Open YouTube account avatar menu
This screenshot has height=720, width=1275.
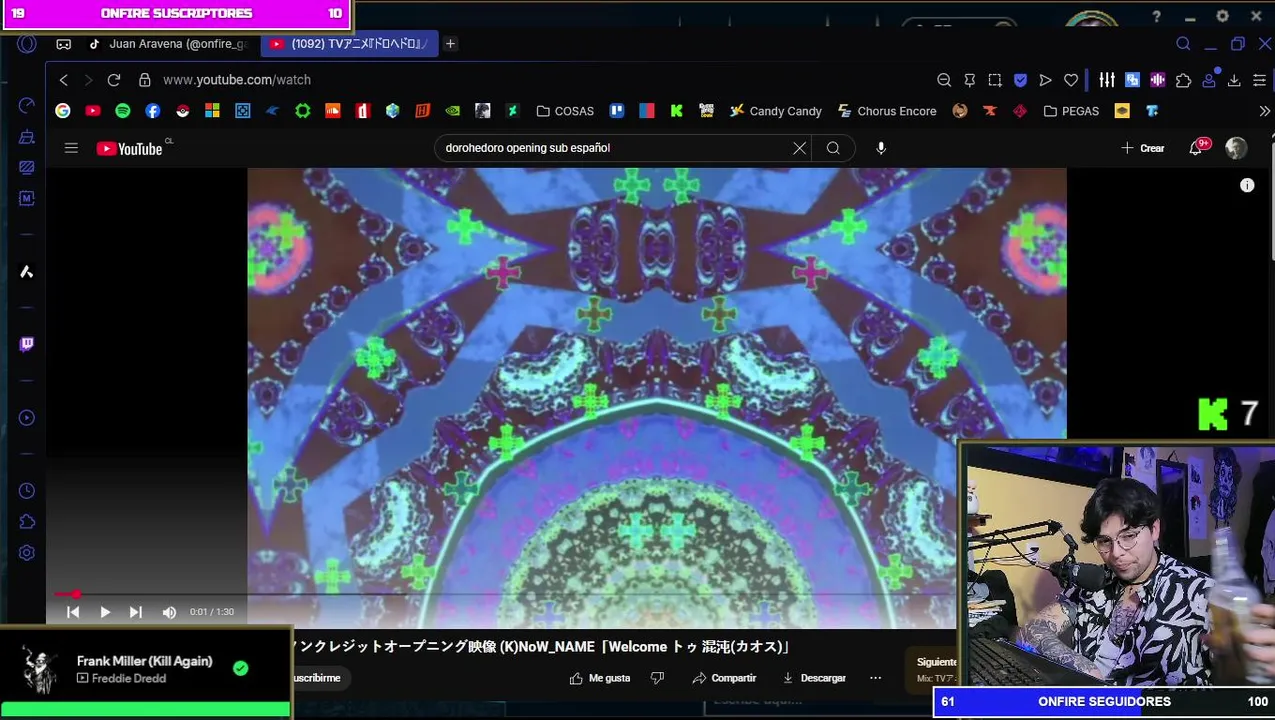(x=1237, y=148)
